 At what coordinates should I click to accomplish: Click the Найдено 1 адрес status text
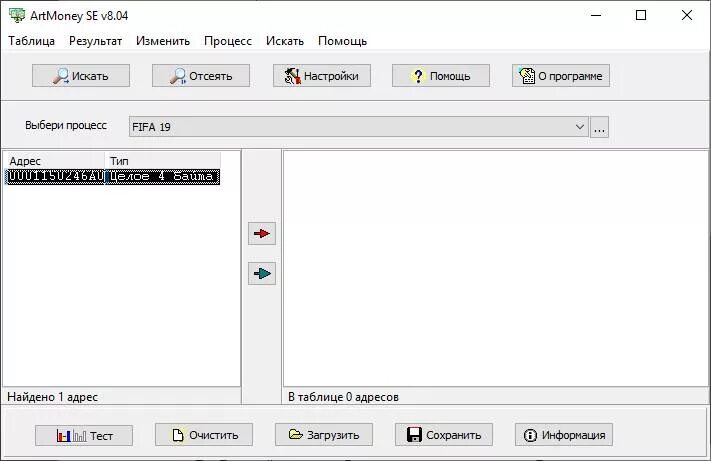pyautogui.click(x=53, y=397)
